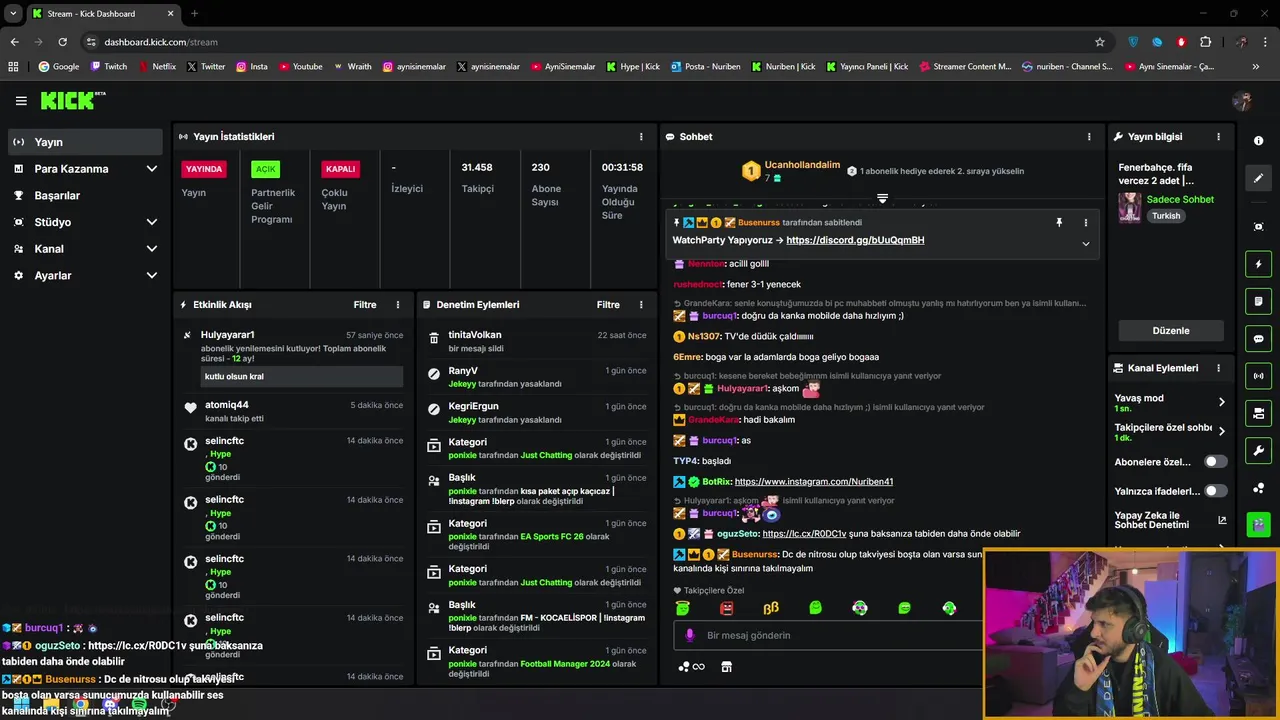Open pinned message three-dot options

point(1085,223)
